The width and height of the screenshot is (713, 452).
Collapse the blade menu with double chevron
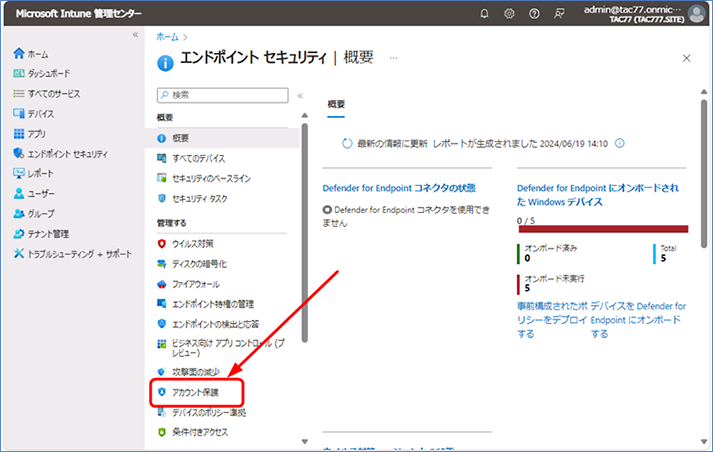pos(300,95)
